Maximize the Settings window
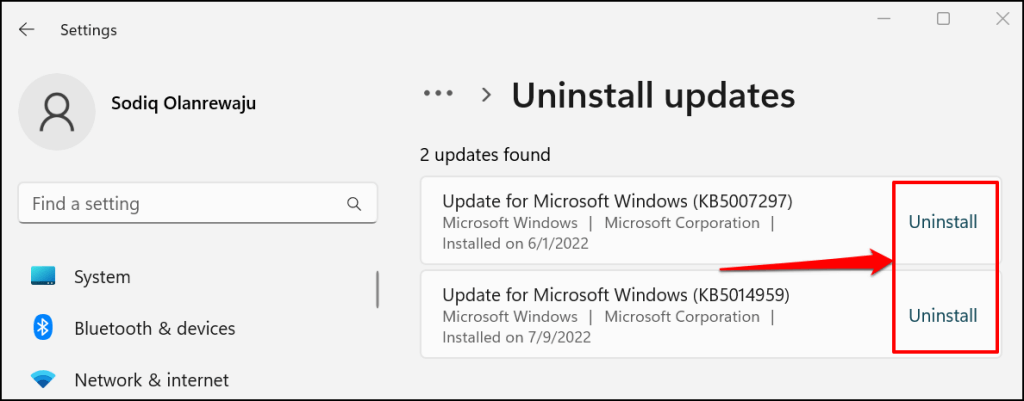 943,19
